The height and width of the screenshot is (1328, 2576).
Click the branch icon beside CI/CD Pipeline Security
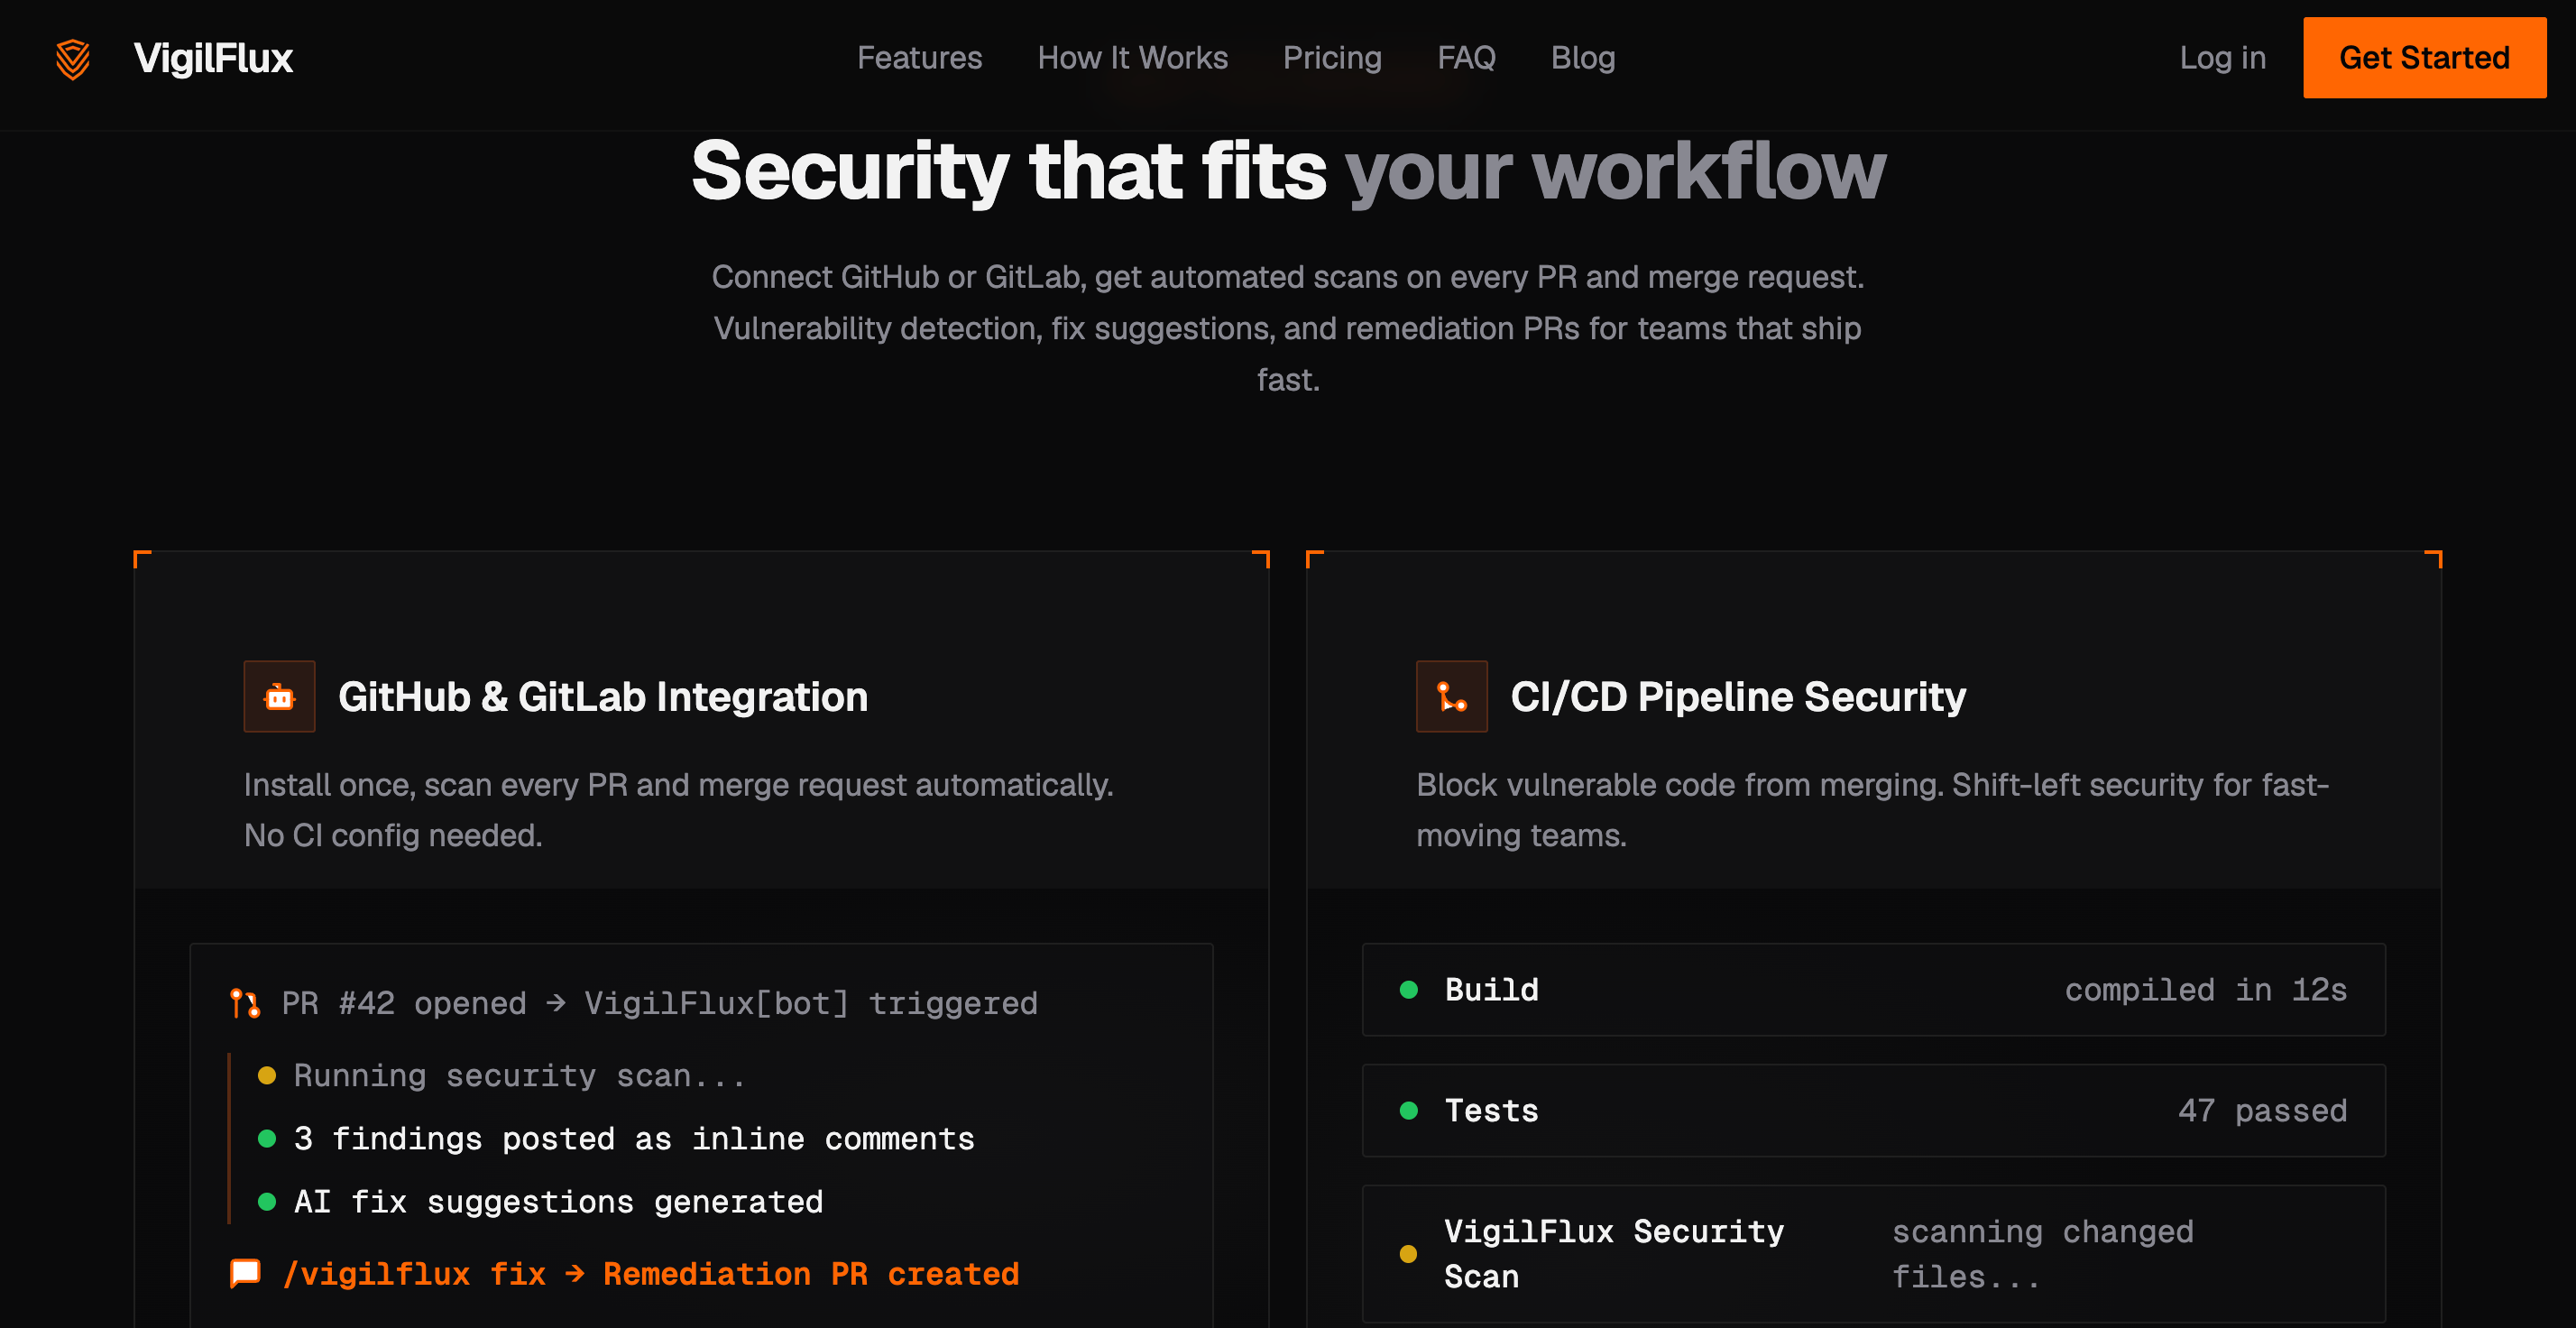coord(1451,697)
